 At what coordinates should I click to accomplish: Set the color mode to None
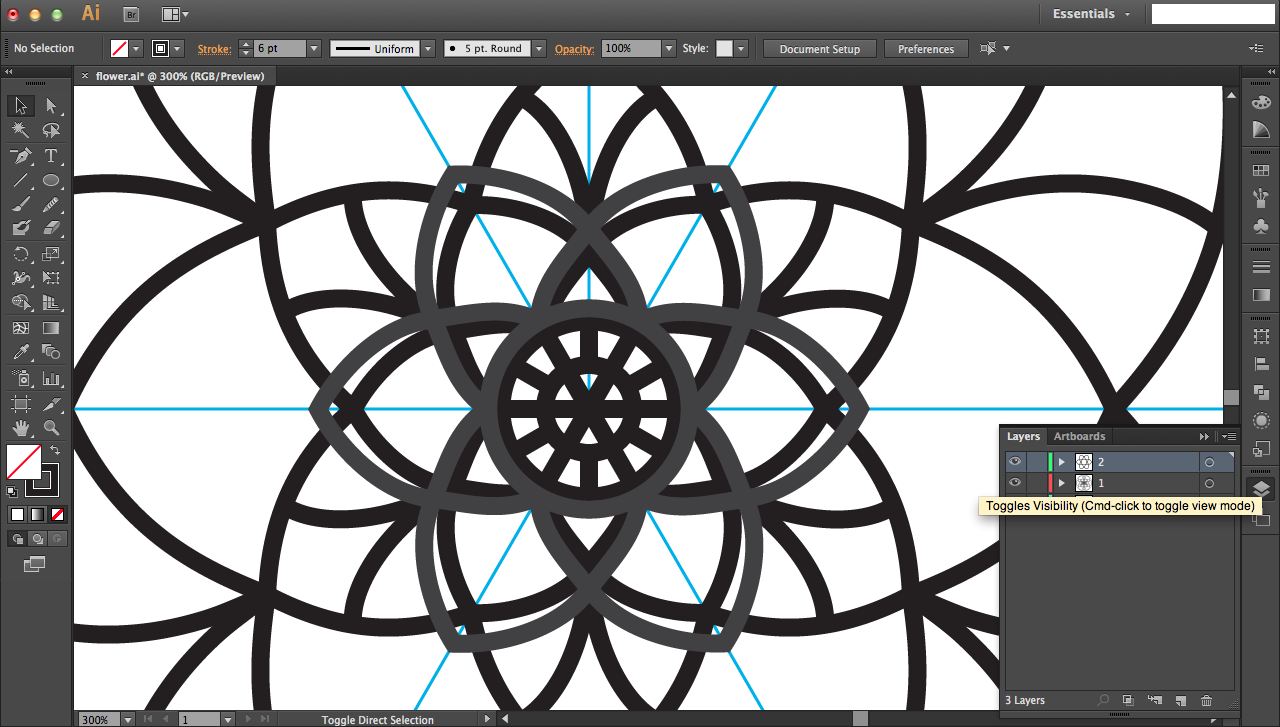[58, 514]
